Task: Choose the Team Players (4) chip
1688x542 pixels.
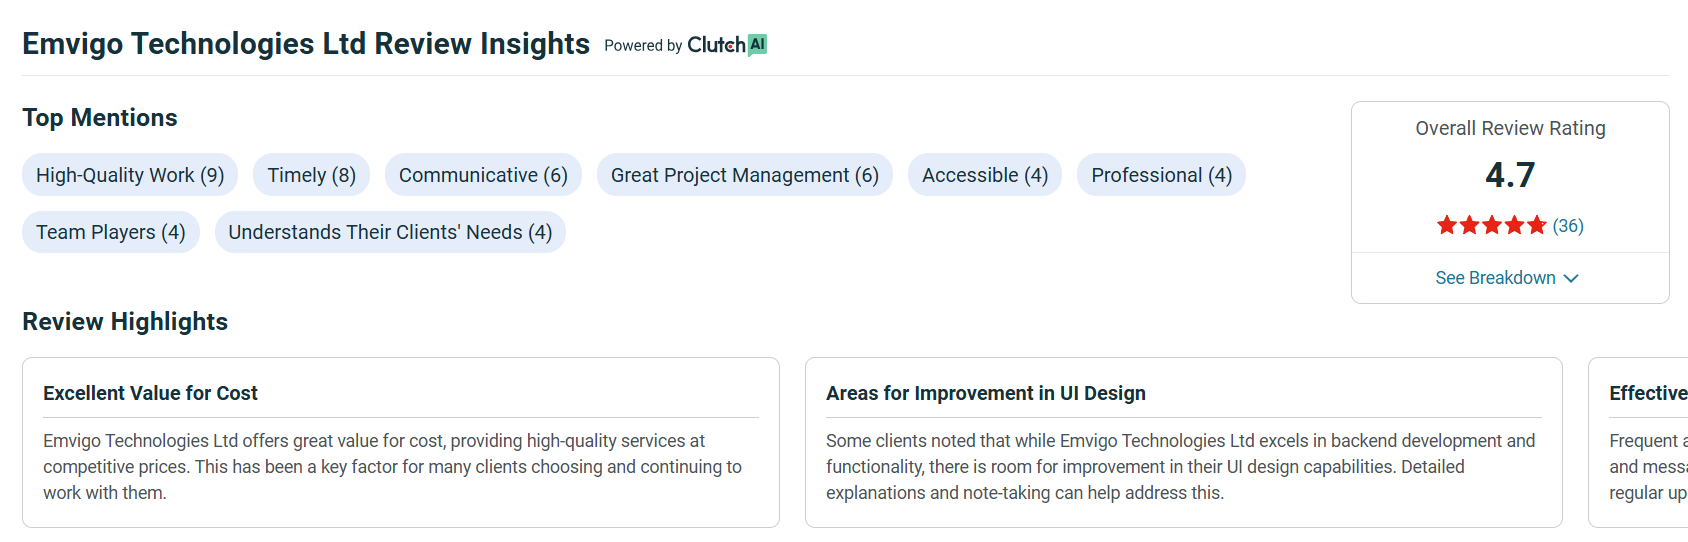Action: (x=111, y=232)
